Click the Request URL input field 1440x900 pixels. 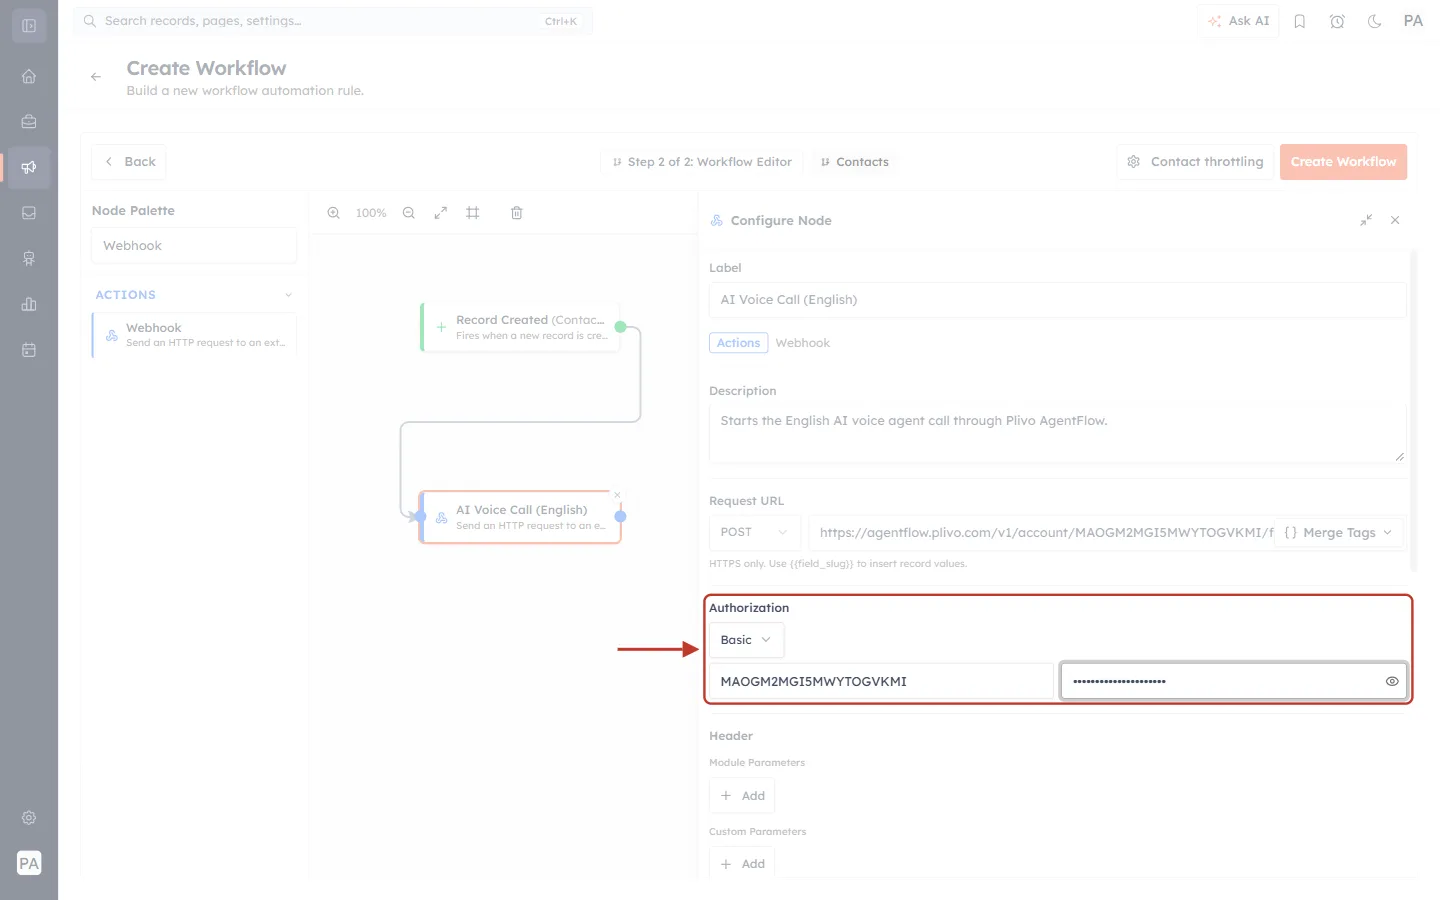pyautogui.click(x=1041, y=533)
